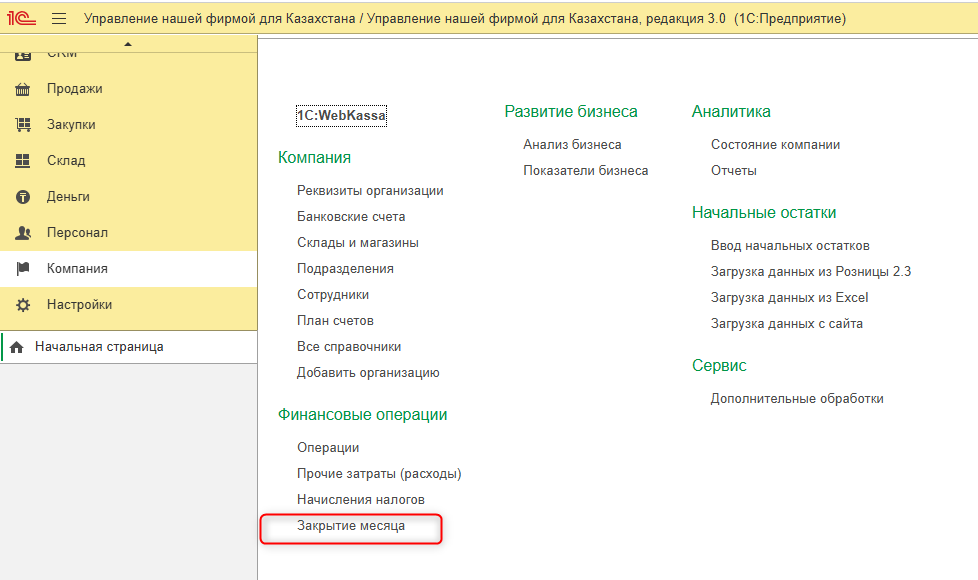Image resolution: width=978 pixels, height=580 pixels.
Task: Click the Склад grid icon
Action: pyautogui.click(x=24, y=161)
